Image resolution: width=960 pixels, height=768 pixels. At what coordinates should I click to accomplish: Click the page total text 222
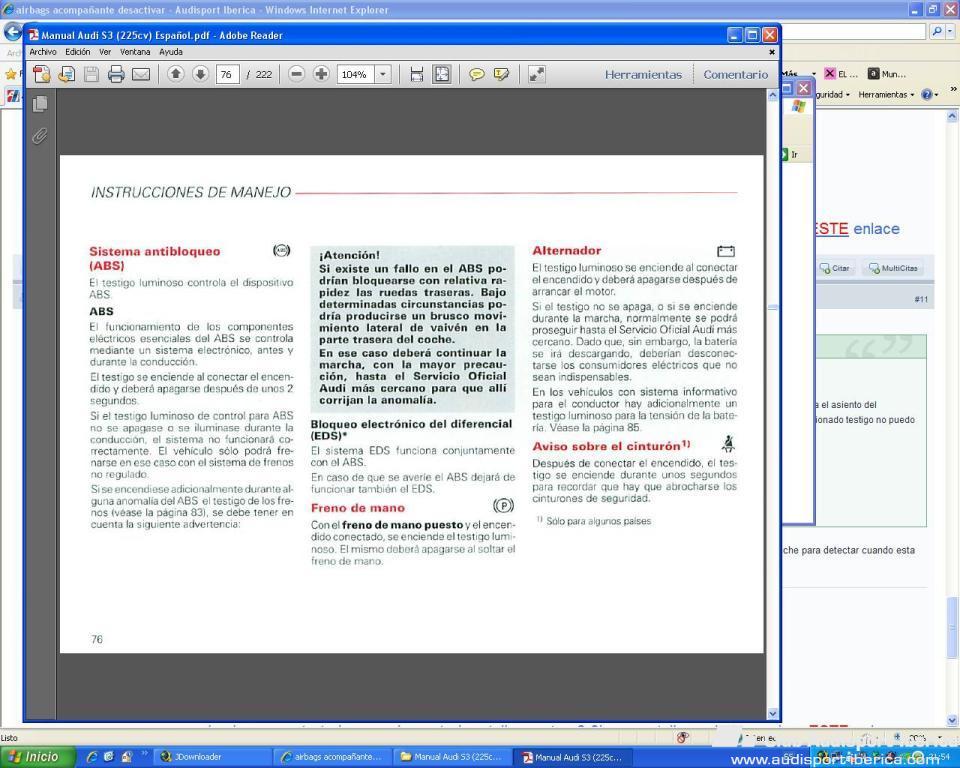pos(264,75)
